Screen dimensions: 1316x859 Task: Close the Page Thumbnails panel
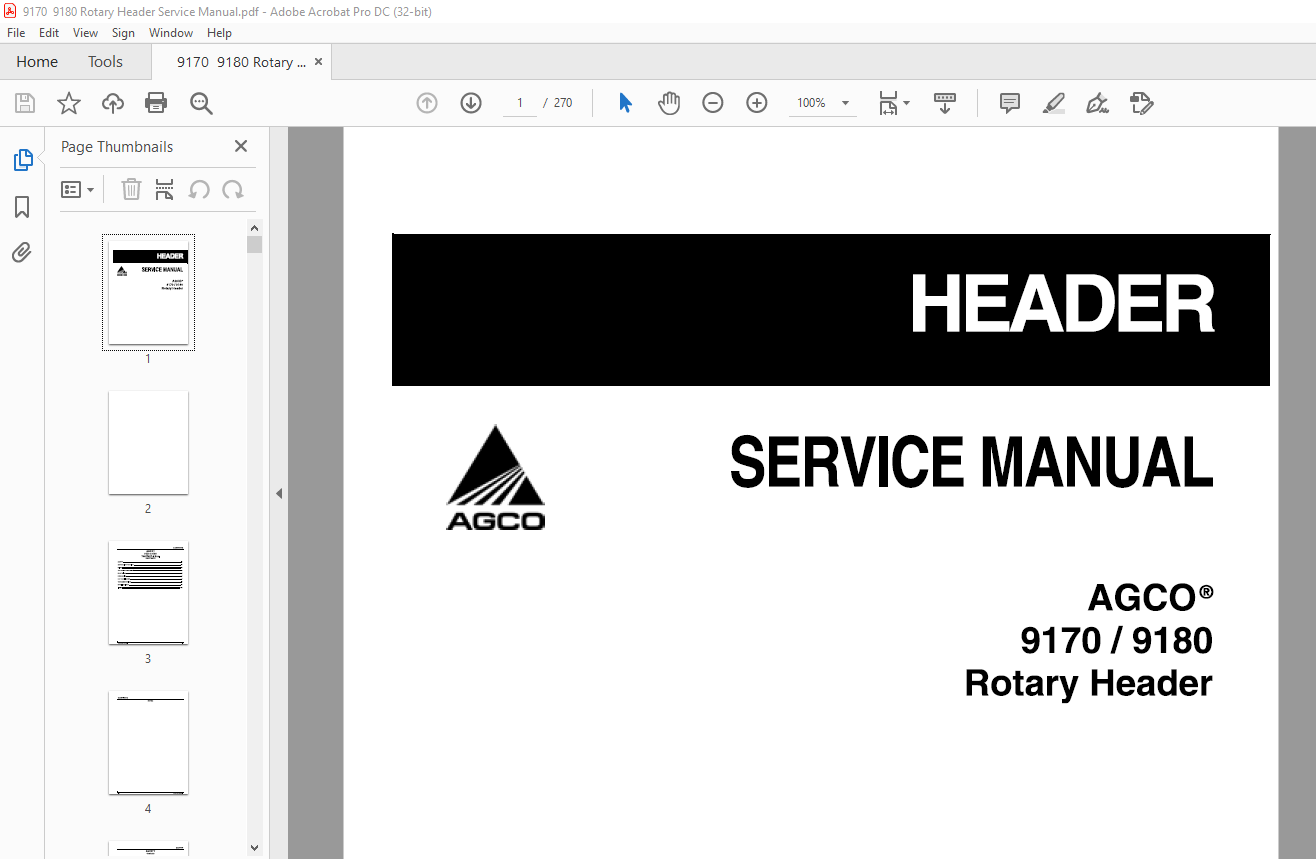click(x=241, y=147)
